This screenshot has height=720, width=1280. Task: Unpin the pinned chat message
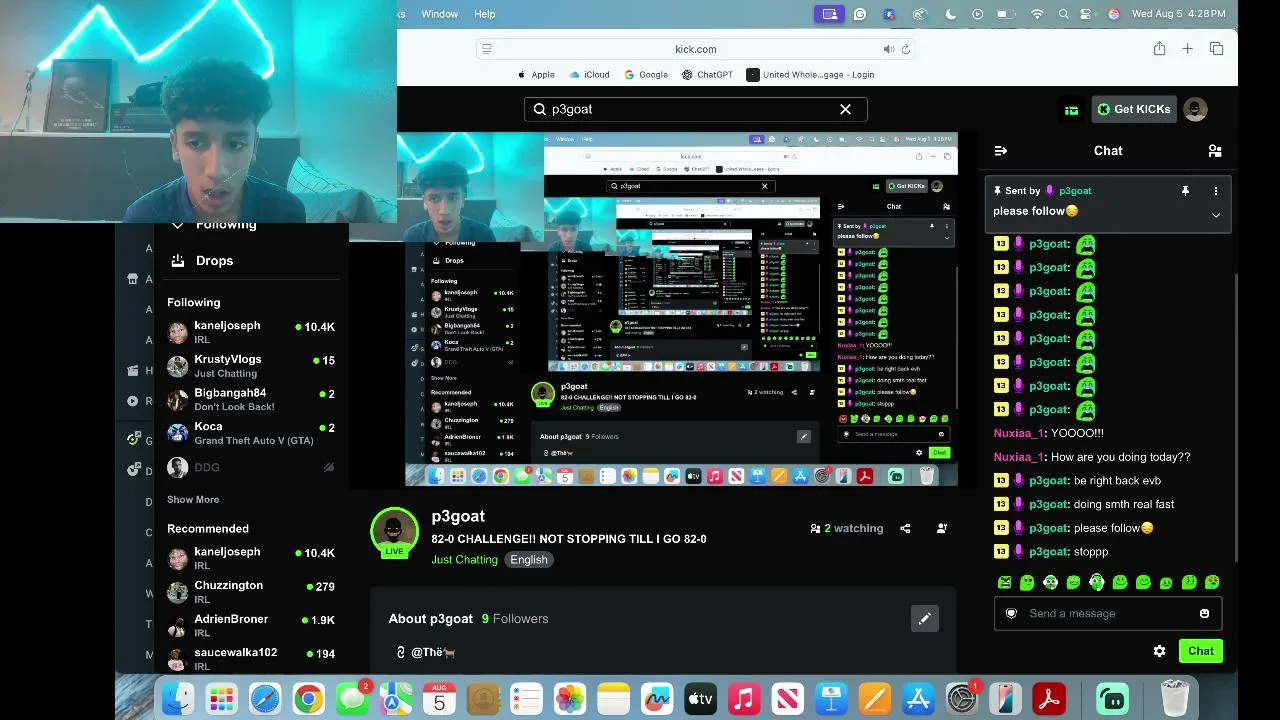[x=1185, y=191]
